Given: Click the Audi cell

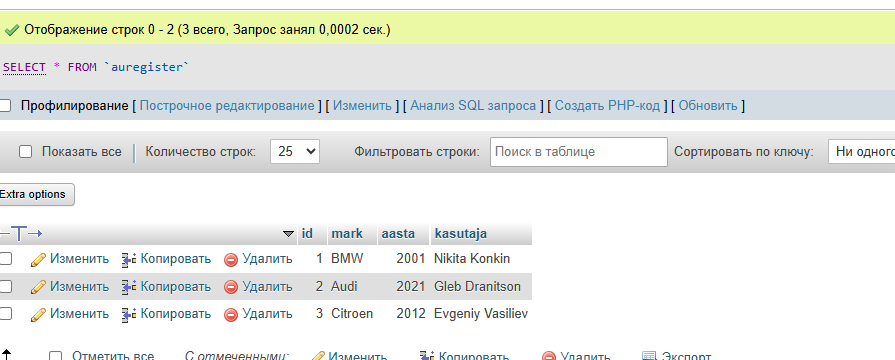Looking at the screenshot, I should [344, 286].
